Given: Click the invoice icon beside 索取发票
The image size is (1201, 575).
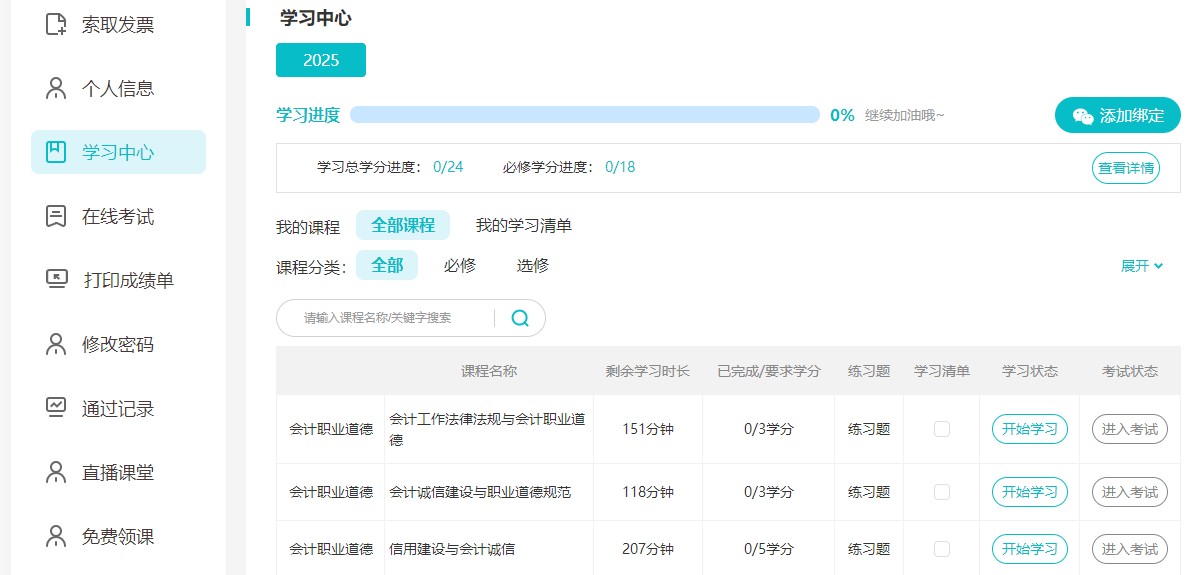Looking at the screenshot, I should point(56,24).
